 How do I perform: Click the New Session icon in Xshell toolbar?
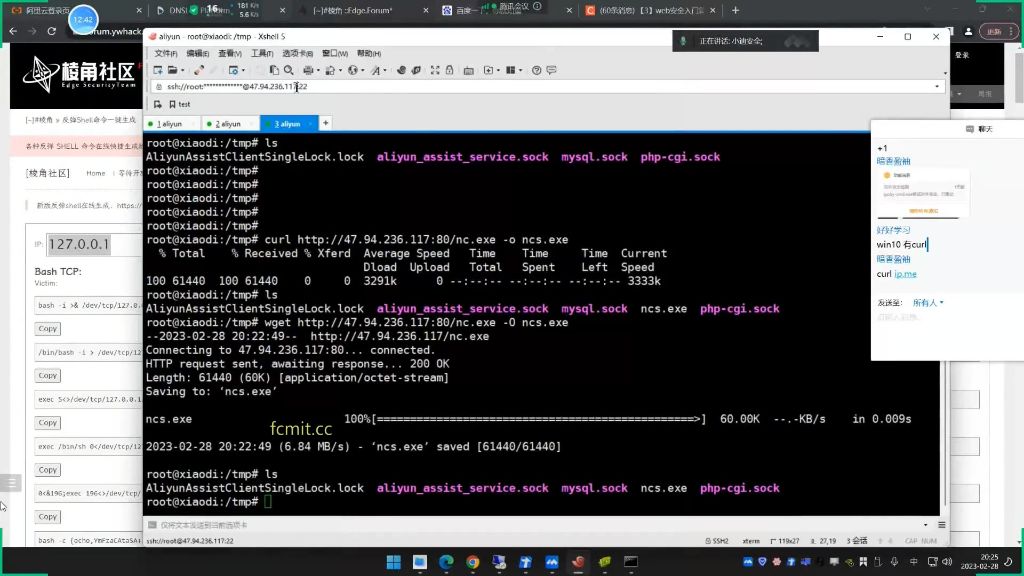157,70
